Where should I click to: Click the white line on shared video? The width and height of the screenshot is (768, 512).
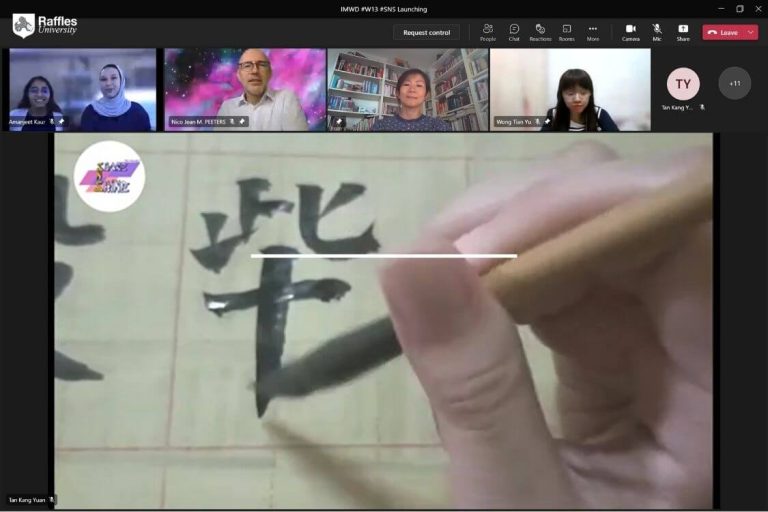click(383, 256)
